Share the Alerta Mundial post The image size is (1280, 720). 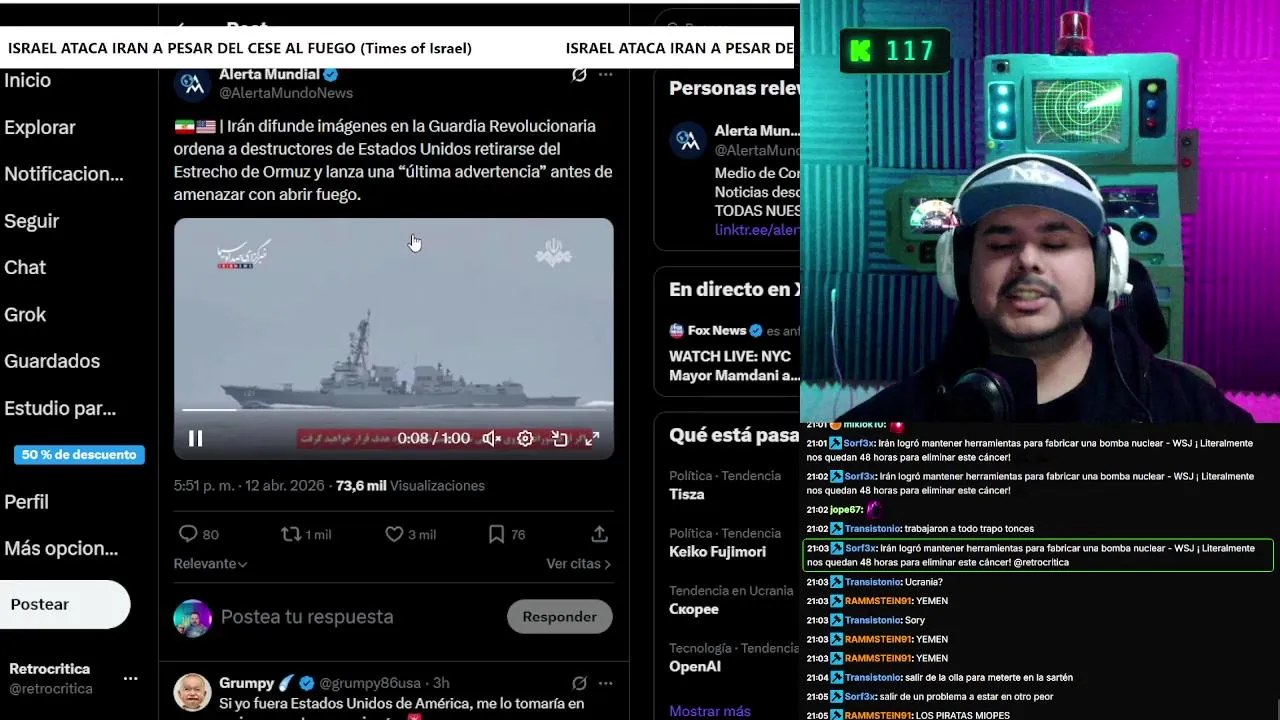[599, 535]
